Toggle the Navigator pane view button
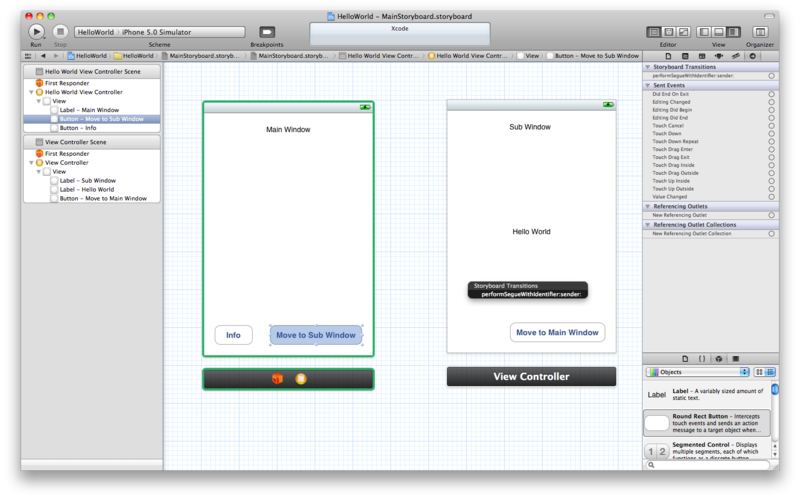 click(x=704, y=32)
